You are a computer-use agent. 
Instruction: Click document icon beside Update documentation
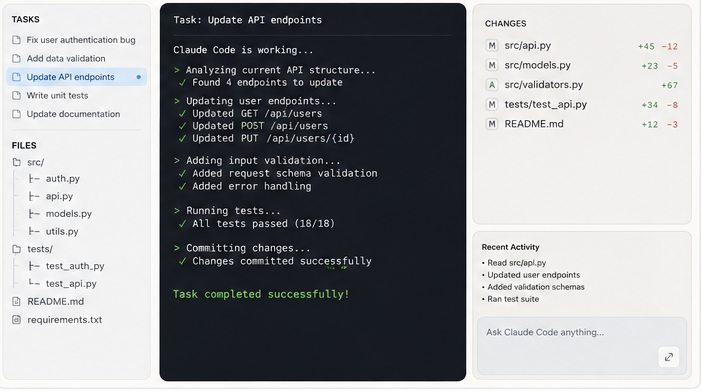(17, 114)
